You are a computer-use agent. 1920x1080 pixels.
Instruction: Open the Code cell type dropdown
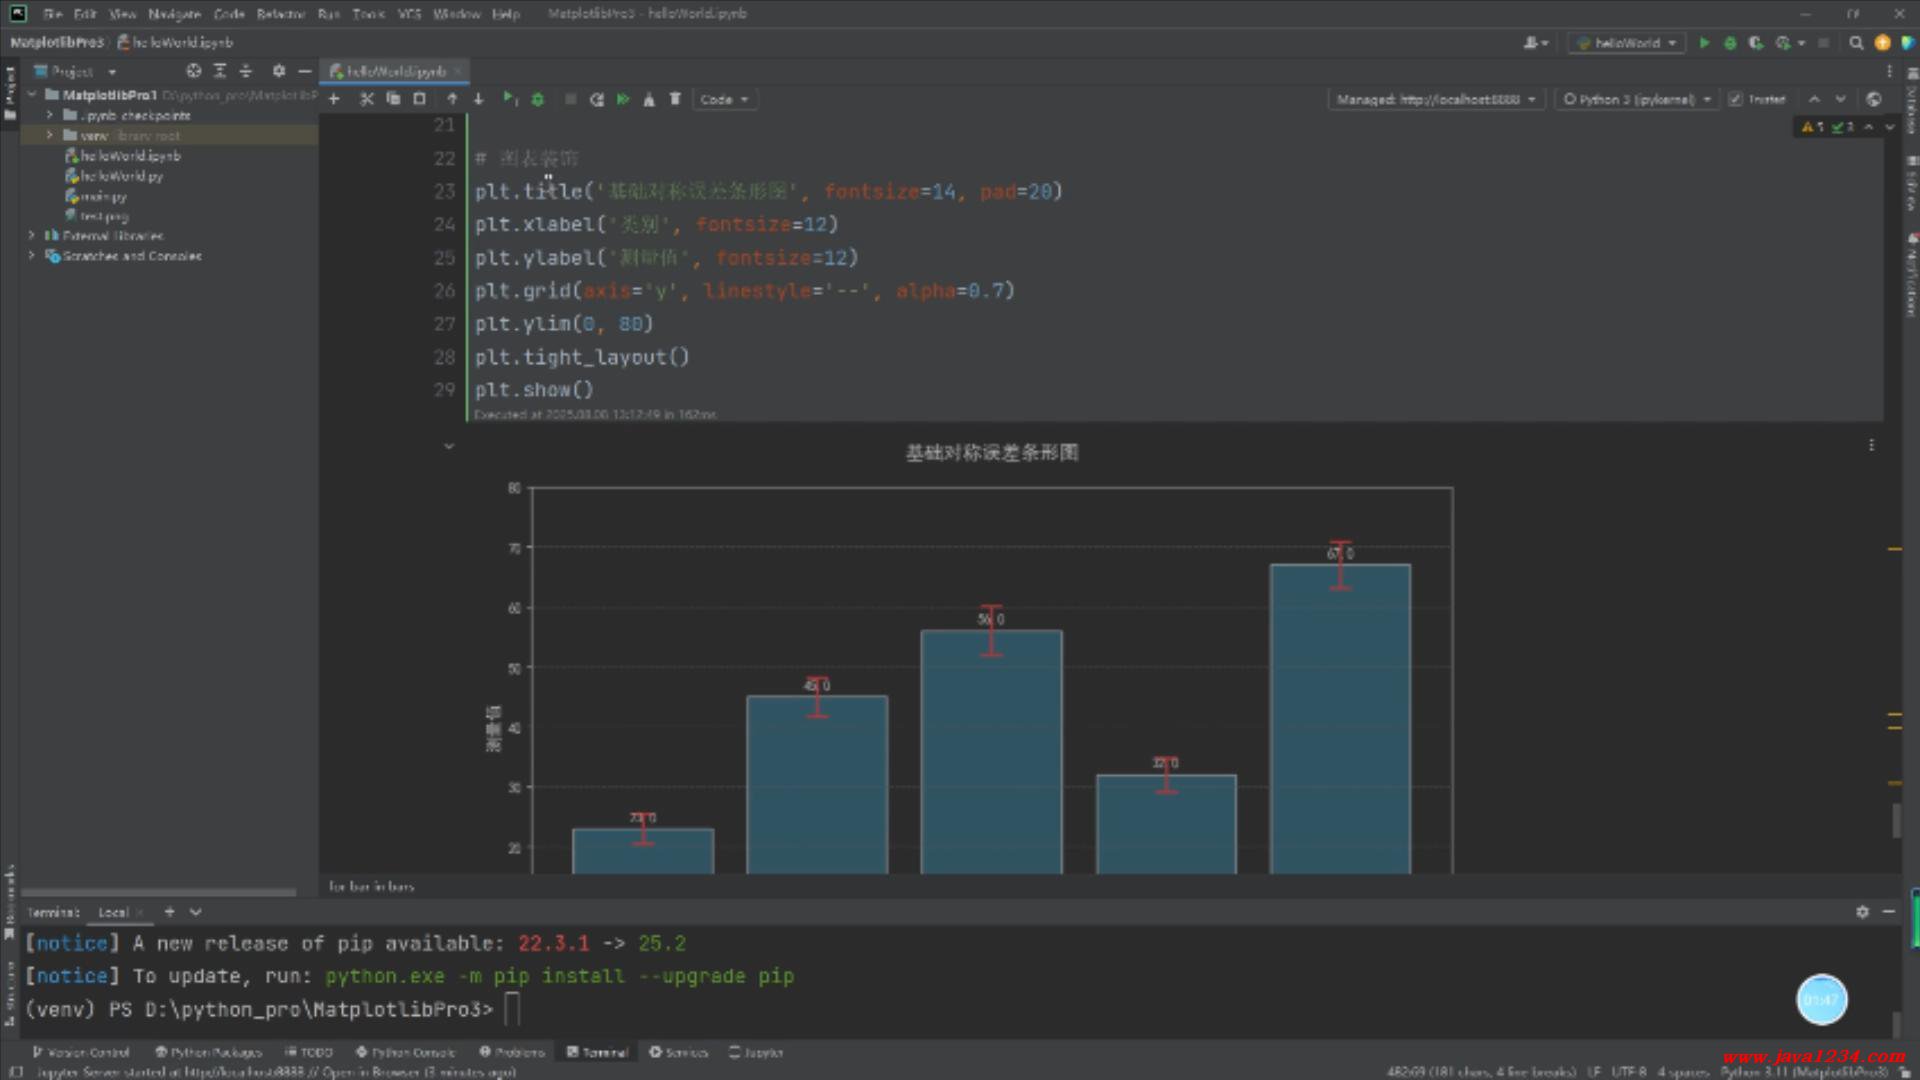point(725,99)
